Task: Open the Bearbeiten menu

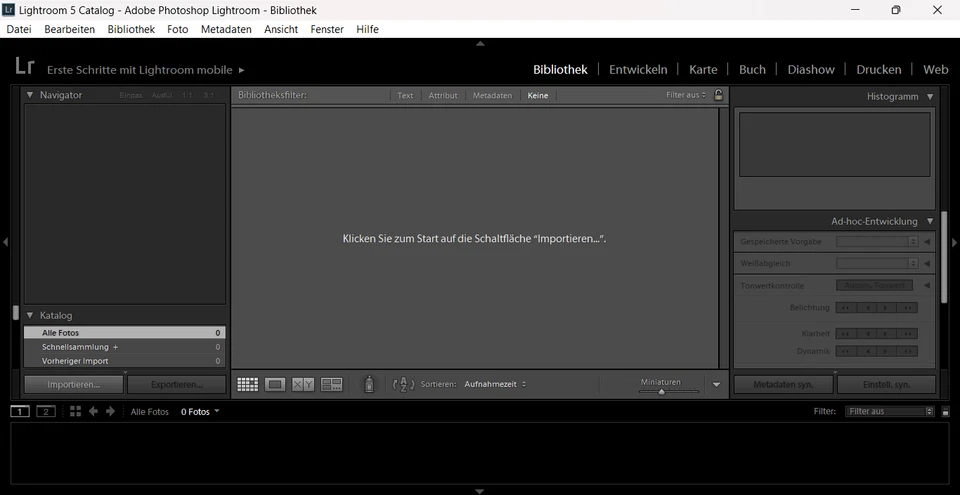Action: [70, 29]
